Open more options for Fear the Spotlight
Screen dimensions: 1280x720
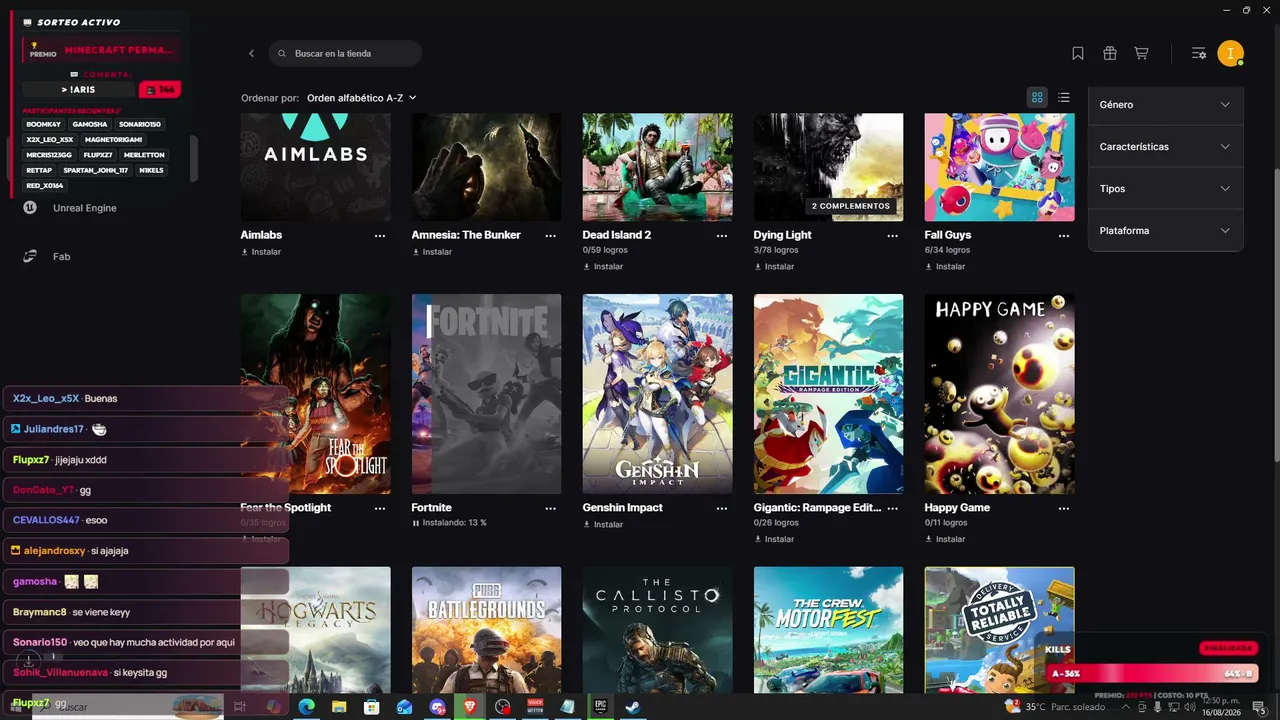point(380,508)
